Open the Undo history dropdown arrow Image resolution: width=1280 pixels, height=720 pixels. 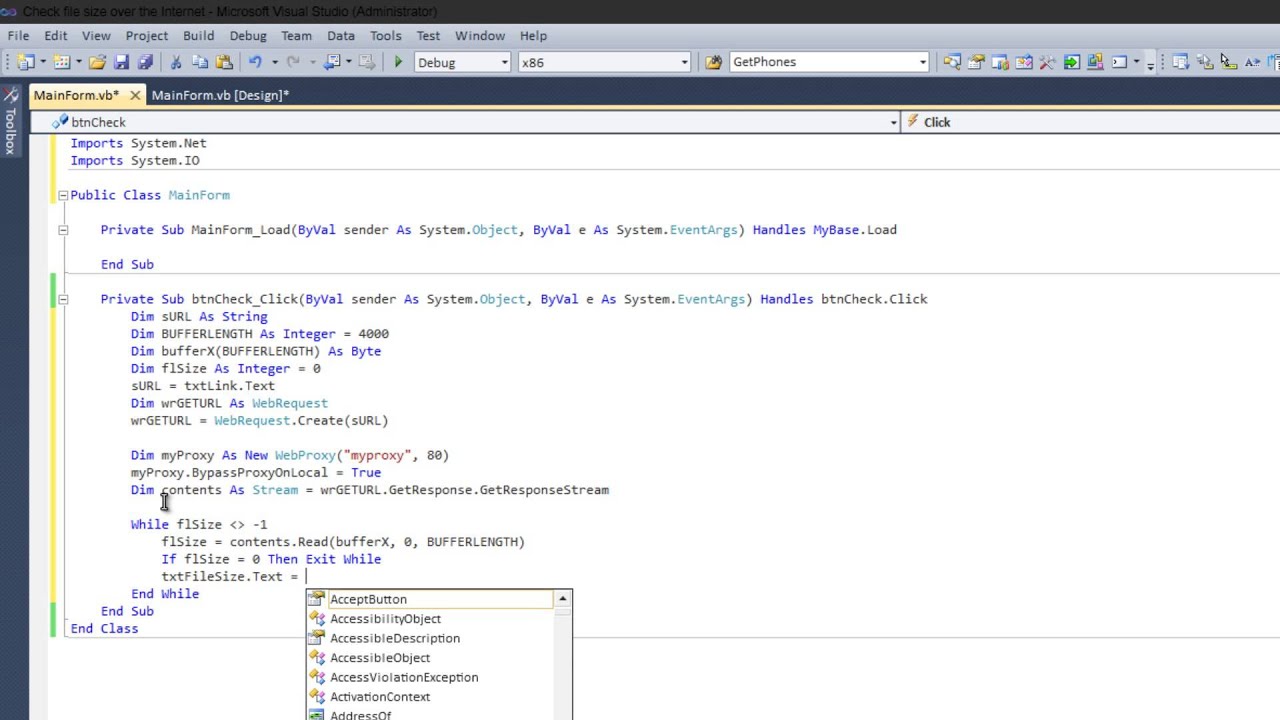pyautogui.click(x=274, y=62)
